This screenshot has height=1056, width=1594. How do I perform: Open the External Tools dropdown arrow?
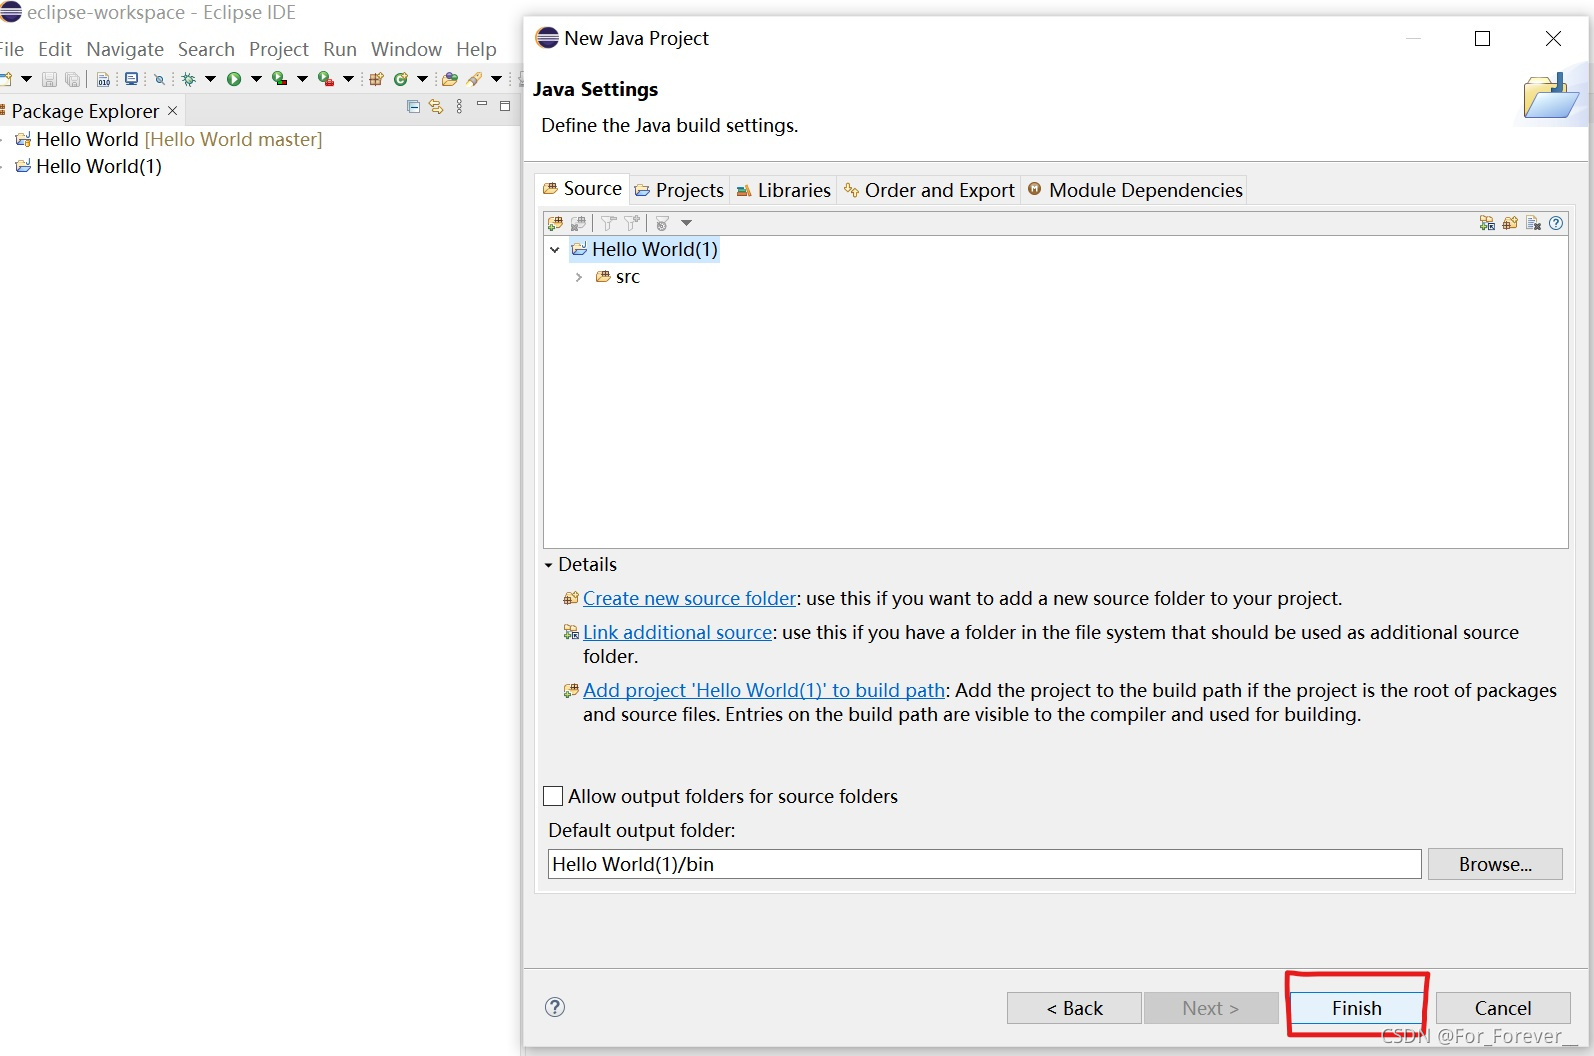[348, 79]
